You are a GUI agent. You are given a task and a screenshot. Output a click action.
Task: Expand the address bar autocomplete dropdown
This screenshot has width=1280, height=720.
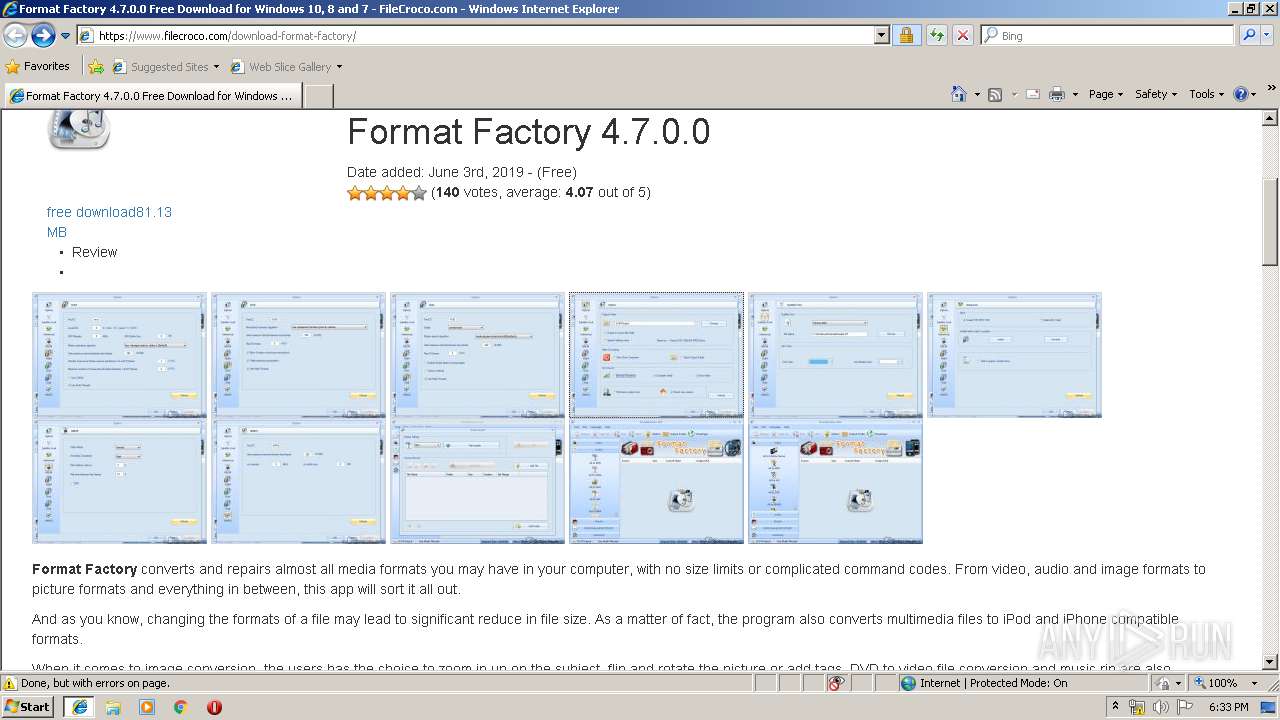tap(881, 36)
